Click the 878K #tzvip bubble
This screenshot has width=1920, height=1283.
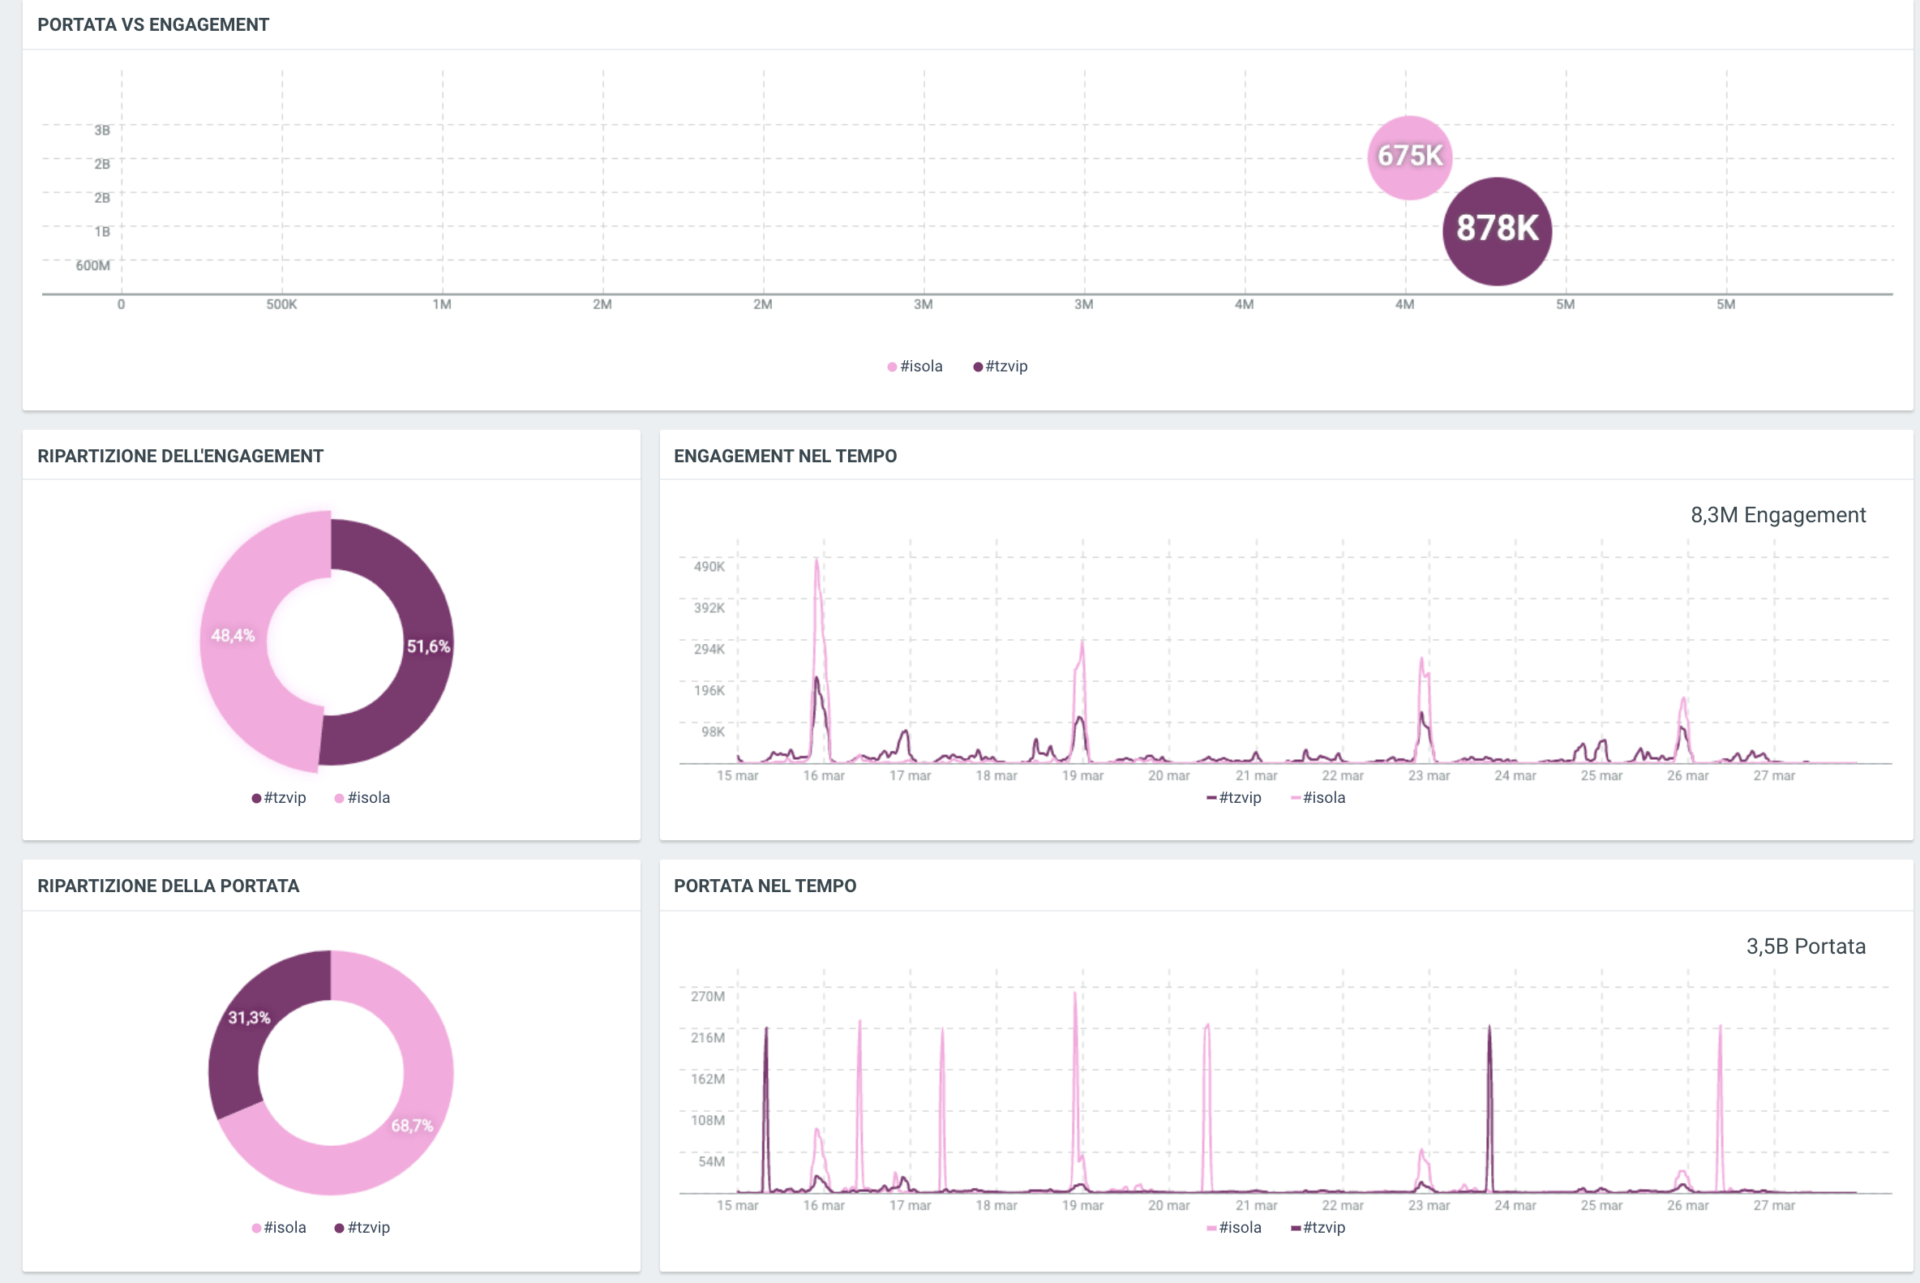(1497, 231)
